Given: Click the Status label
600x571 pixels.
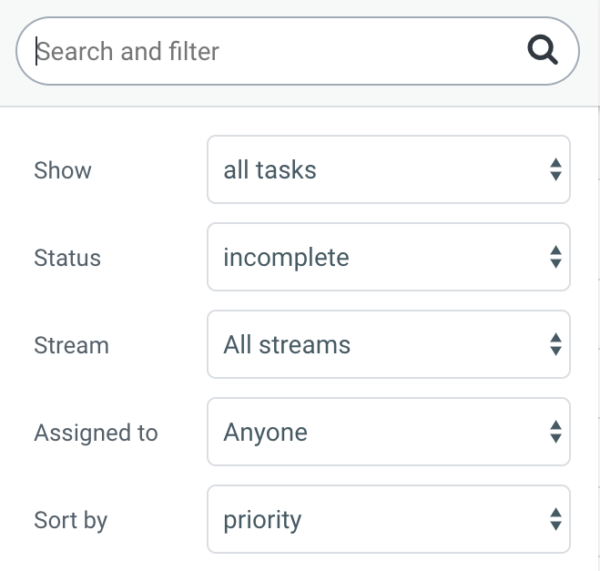Looking at the screenshot, I should pos(67,258).
